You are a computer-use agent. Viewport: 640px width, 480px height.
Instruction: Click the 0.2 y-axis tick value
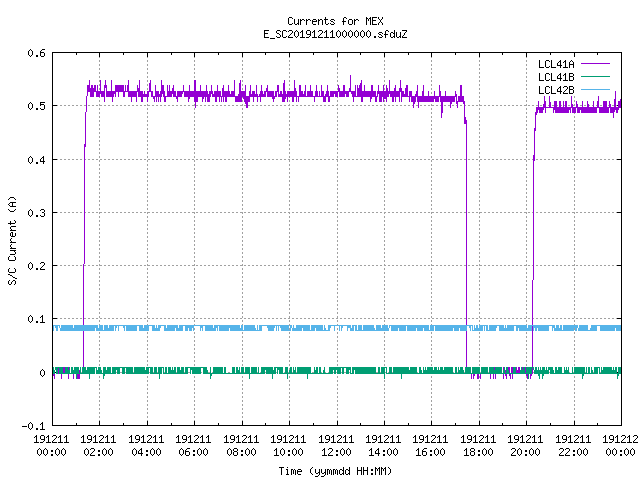36,266
